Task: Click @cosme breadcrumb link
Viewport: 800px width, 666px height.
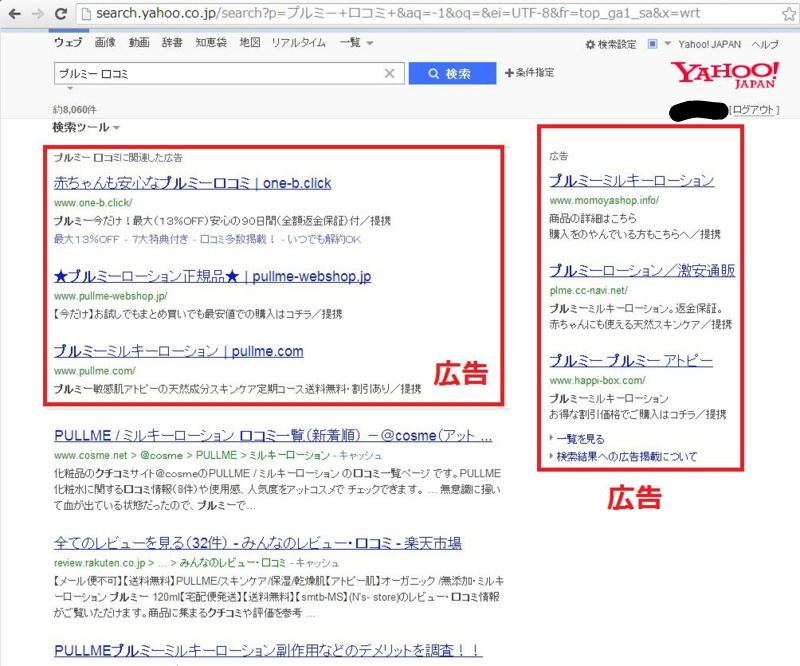Action: coord(161,455)
